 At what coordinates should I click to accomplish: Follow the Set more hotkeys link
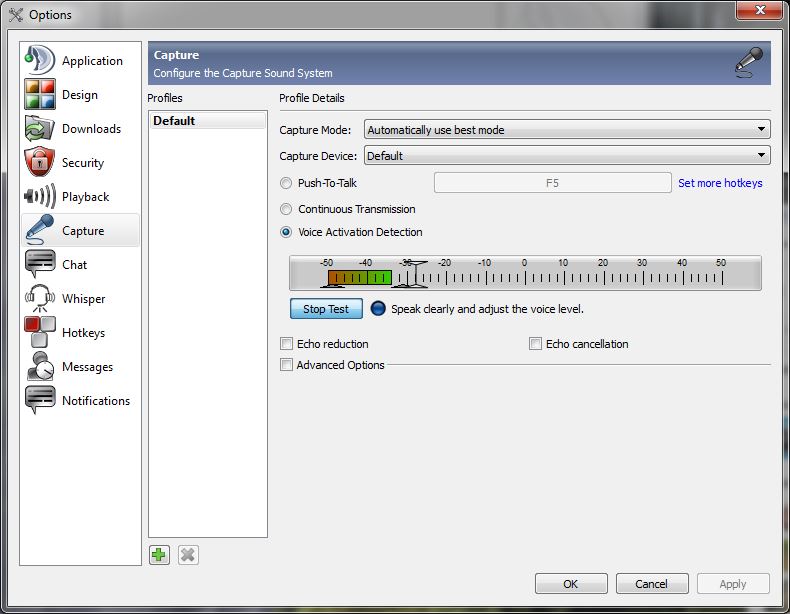(x=720, y=183)
